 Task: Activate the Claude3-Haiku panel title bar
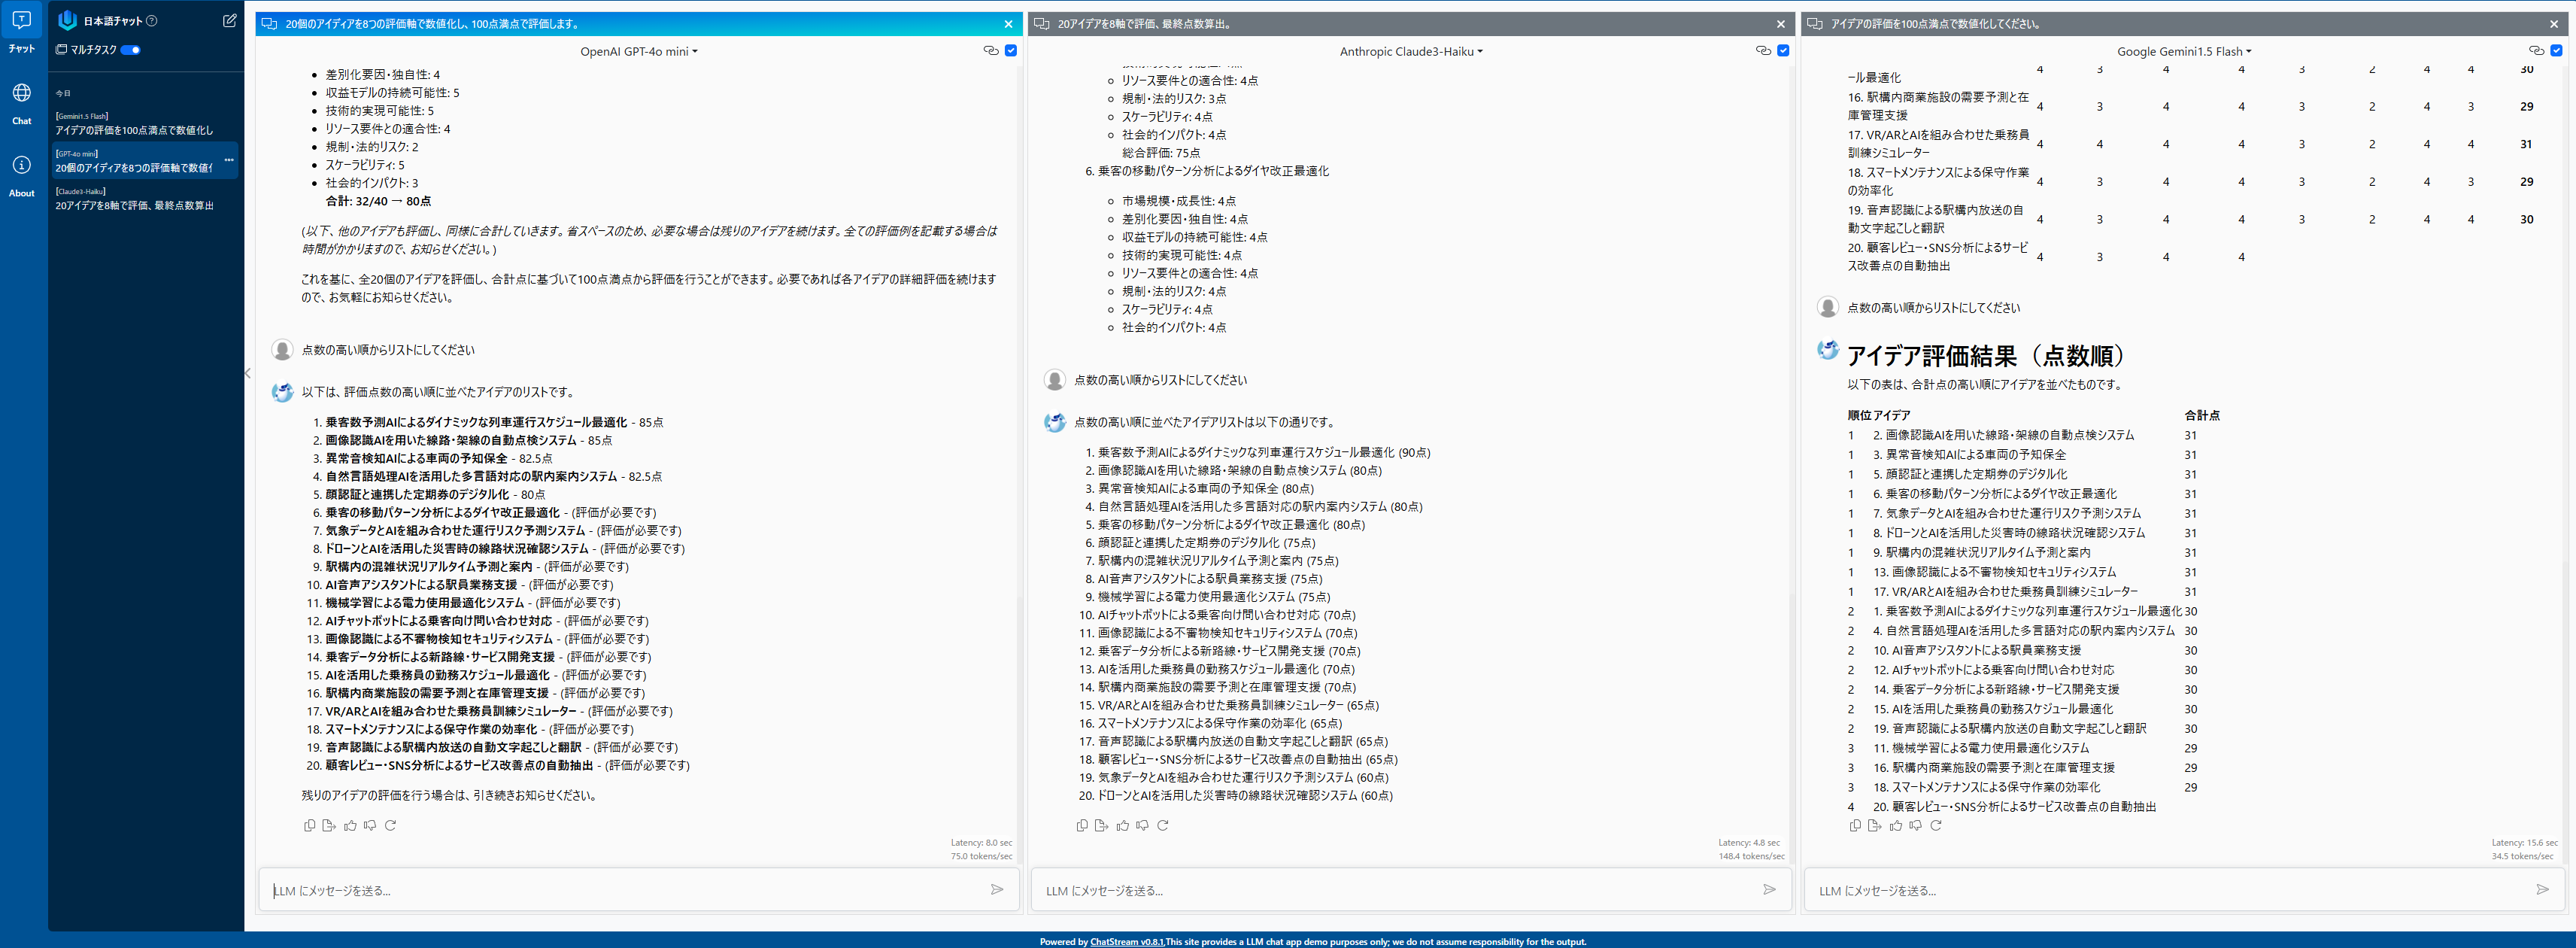[x=1411, y=24]
